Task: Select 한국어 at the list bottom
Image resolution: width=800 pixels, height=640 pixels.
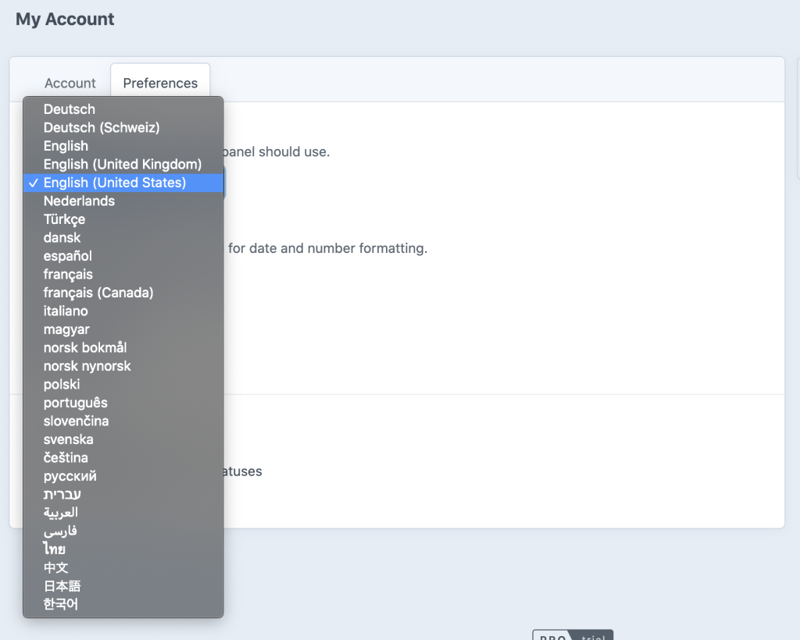Action: (61, 604)
